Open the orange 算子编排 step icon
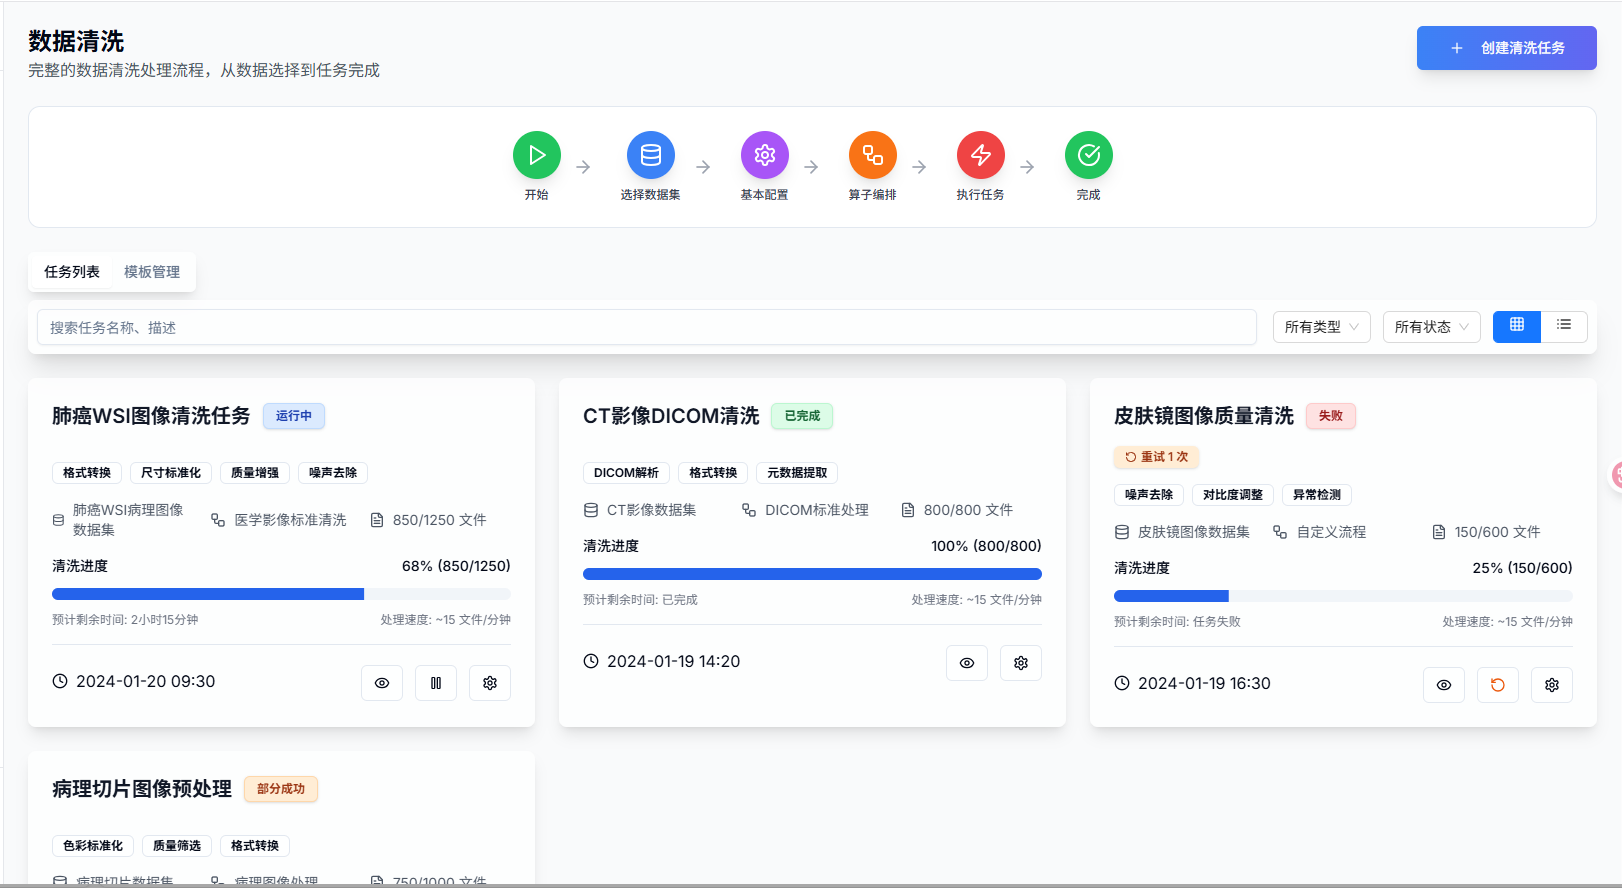Screen dimensions: 1622x888 (x=873, y=155)
